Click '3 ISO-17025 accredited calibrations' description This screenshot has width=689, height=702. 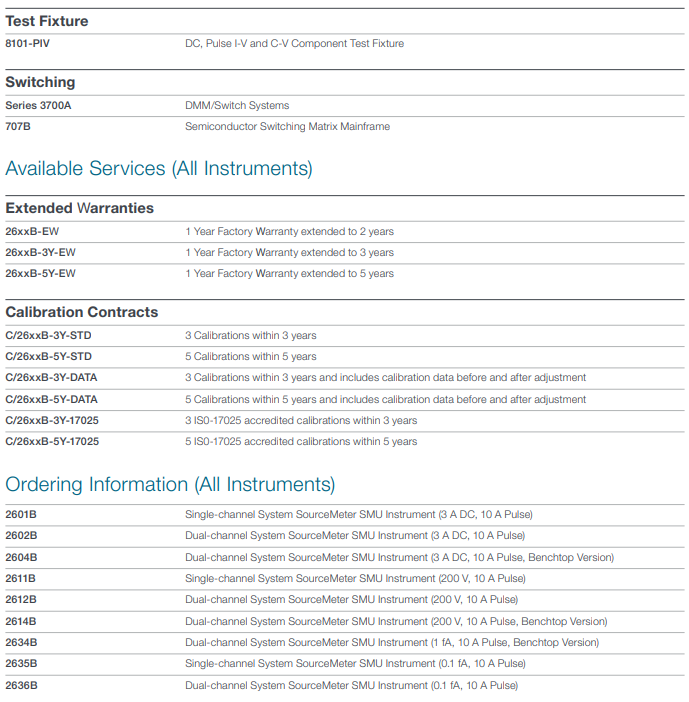(x=301, y=420)
